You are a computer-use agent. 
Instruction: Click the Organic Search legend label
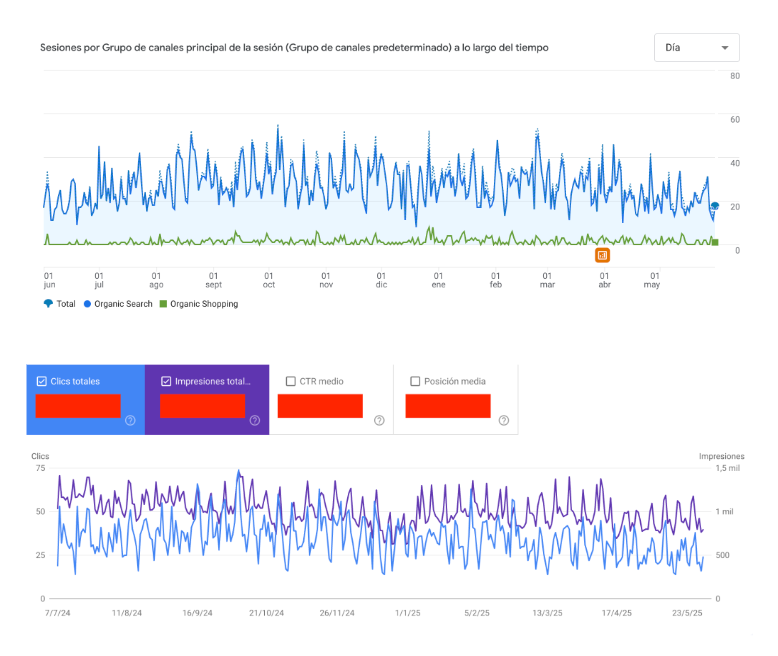point(123,304)
